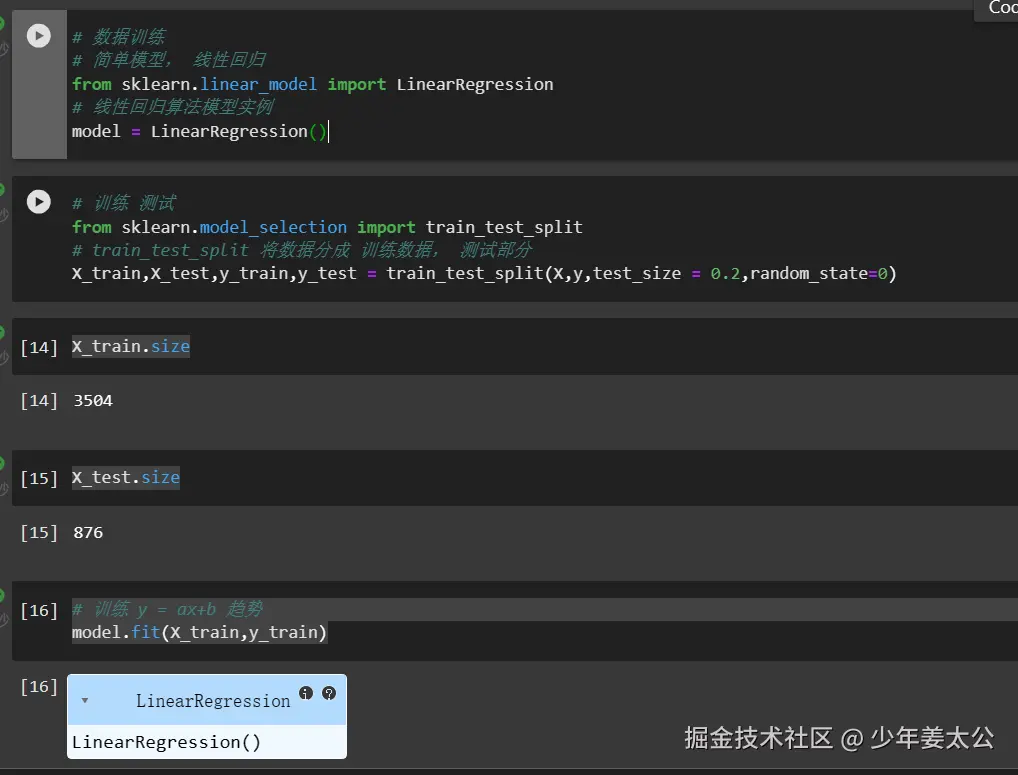Click the input cell number [16] label
This screenshot has height=775, width=1018.
(39, 610)
